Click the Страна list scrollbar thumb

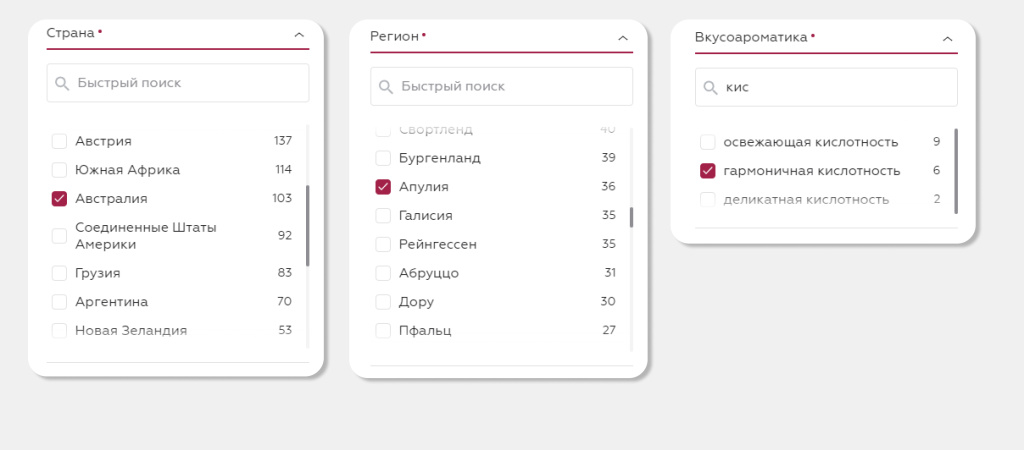307,225
